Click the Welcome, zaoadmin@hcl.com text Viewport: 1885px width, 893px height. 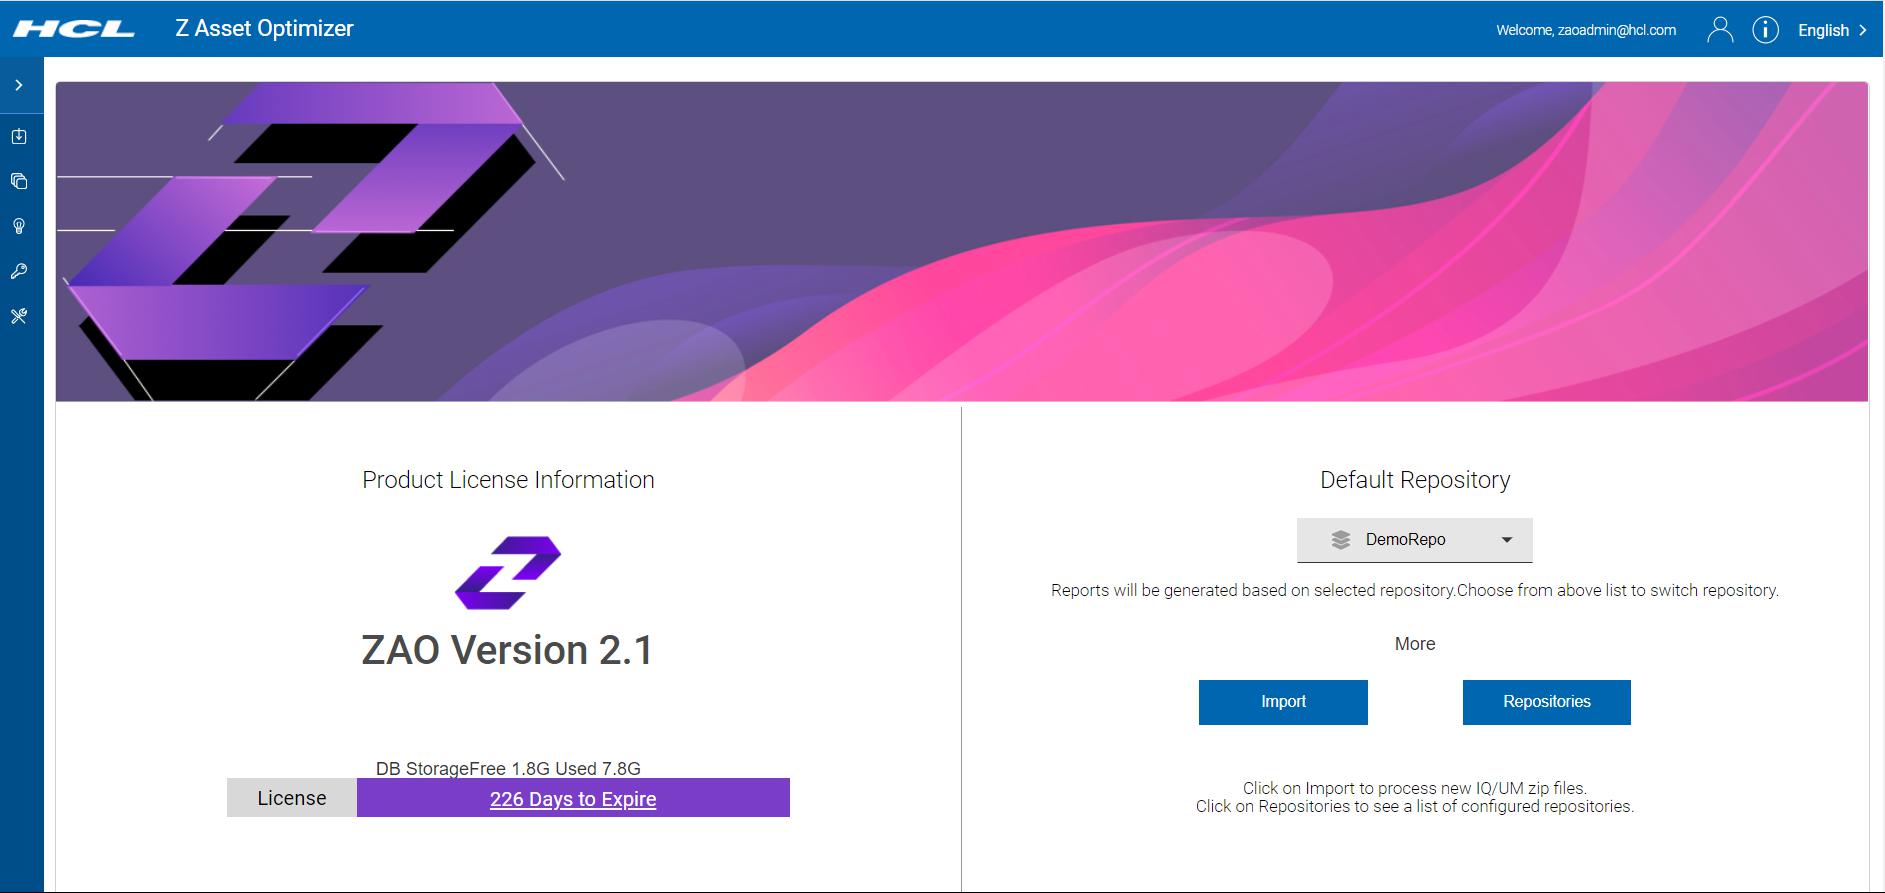coord(1586,30)
